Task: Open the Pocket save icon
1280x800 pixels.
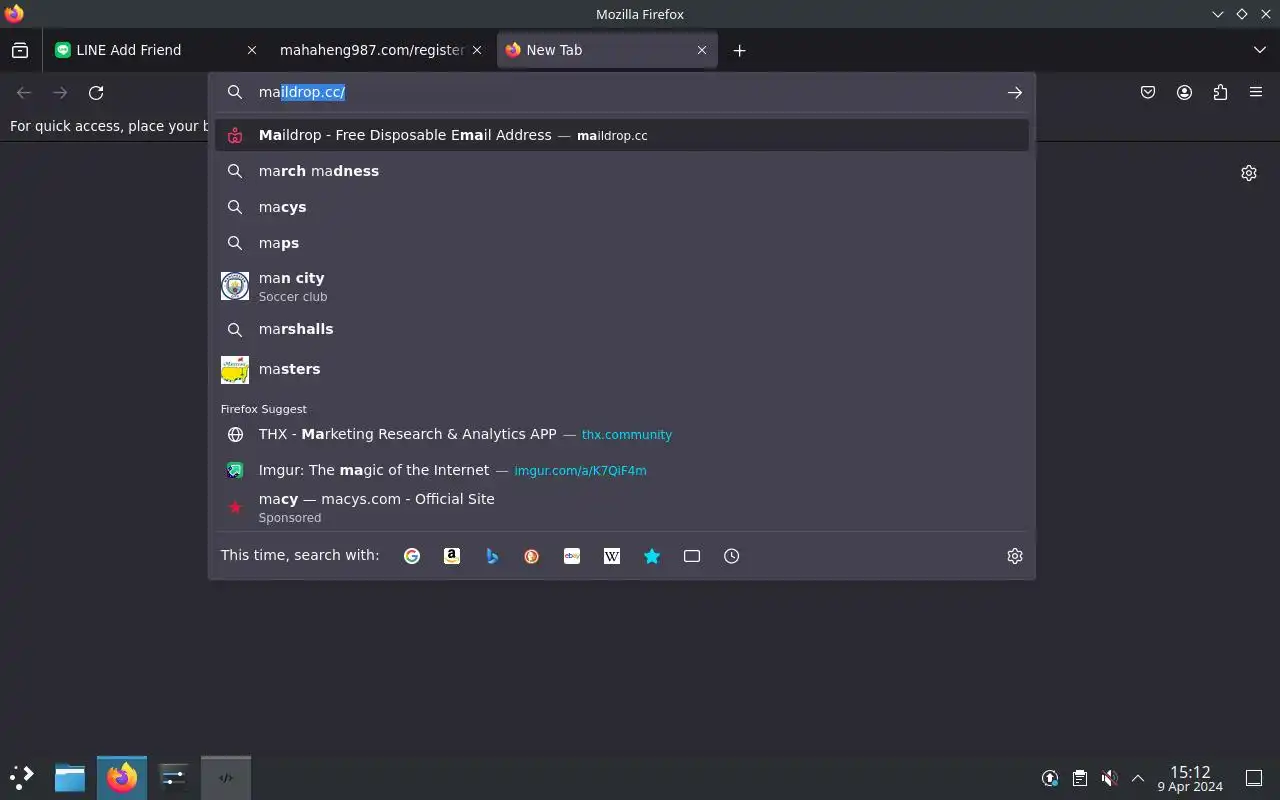Action: click(x=1148, y=92)
